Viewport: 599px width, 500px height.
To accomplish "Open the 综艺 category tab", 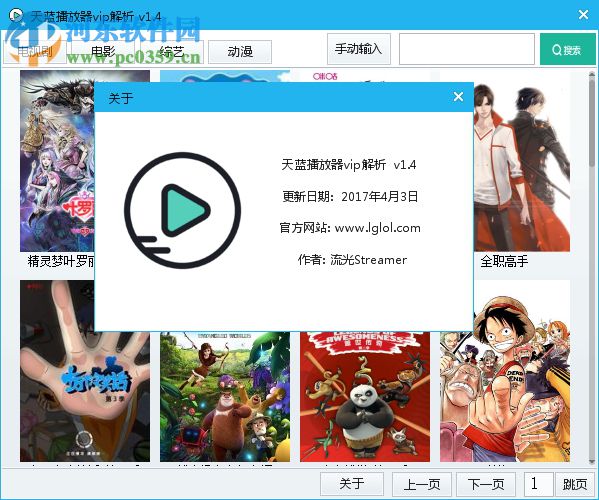I will tap(172, 52).
